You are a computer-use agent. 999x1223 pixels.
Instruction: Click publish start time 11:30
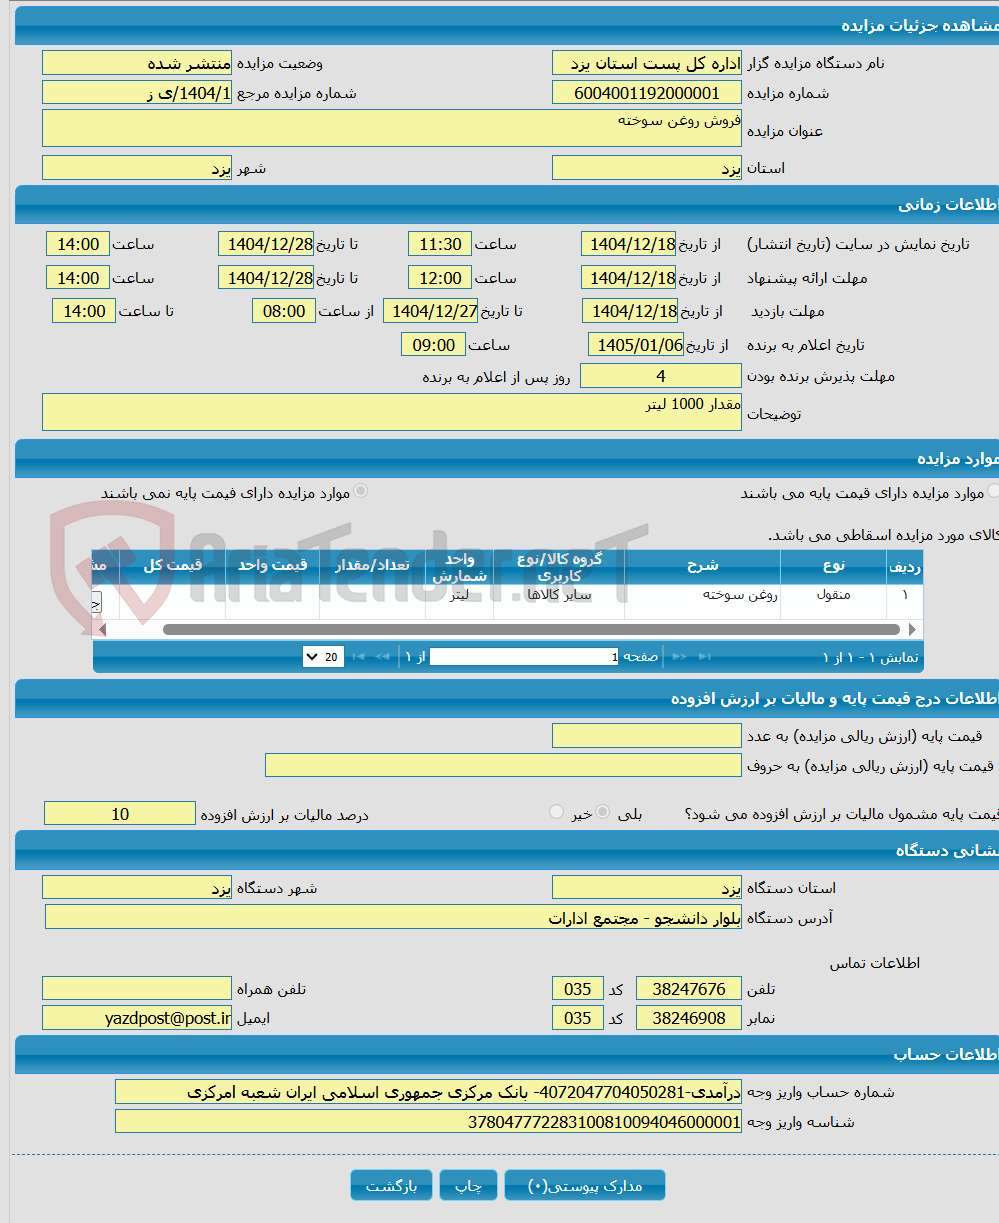click(x=440, y=244)
